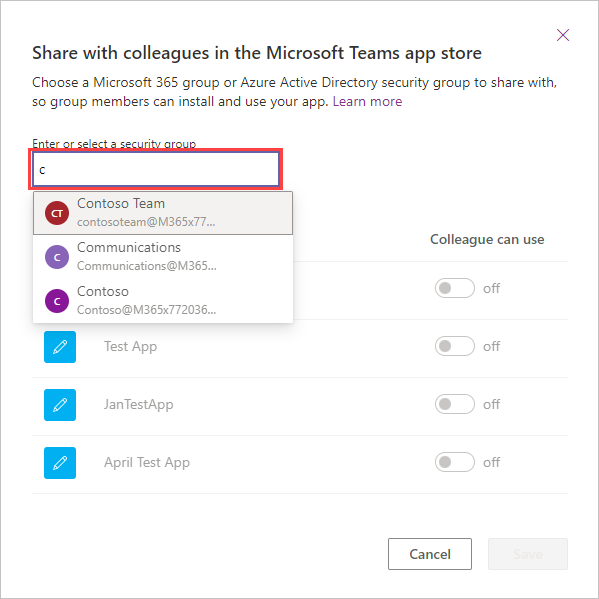Toggle the topmost app's sharing switch
Viewport: 599px width, 599px height.
[x=455, y=288]
